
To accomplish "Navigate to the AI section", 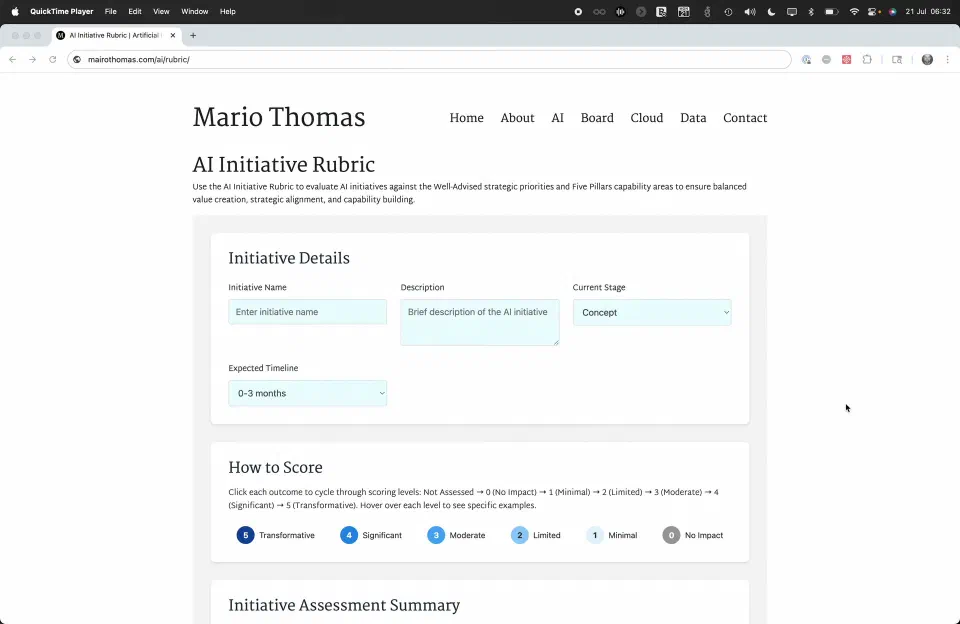I will pos(557,118).
